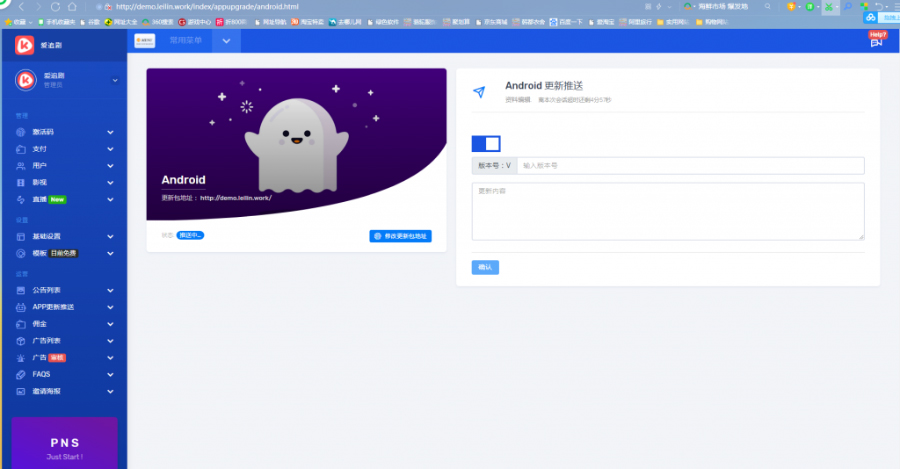This screenshot has height=469, width=900.
Task: Open the dropdown arrow next to 常用菜单
Action: pyautogui.click(x=226, y=41)
